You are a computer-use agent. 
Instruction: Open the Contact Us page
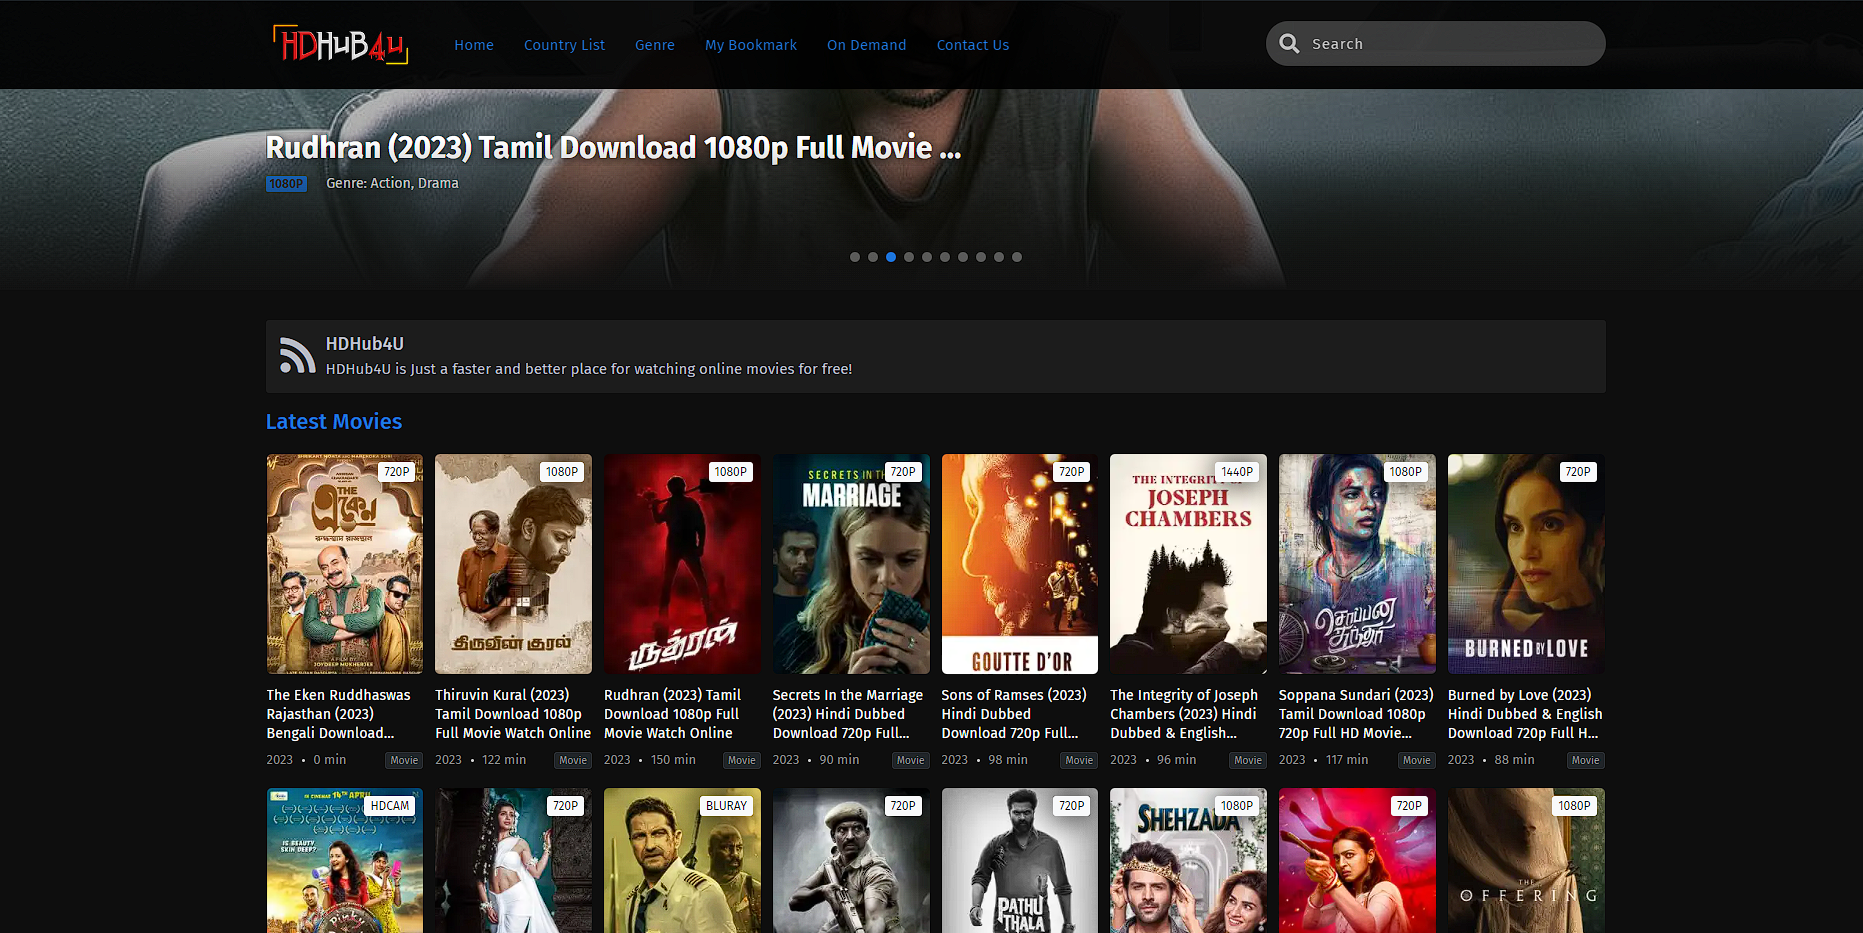point(973,45)
